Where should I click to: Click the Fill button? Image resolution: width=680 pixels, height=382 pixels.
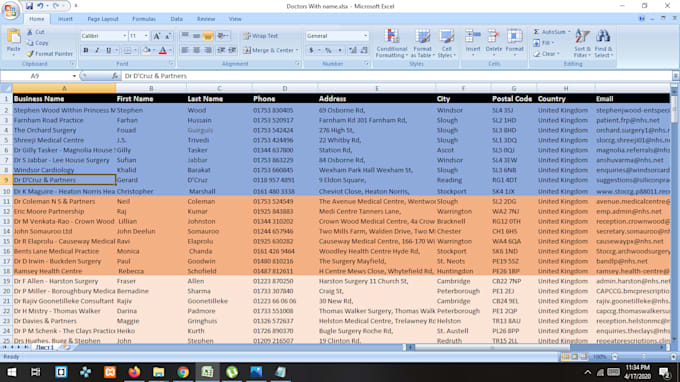[x=543, y=43]
